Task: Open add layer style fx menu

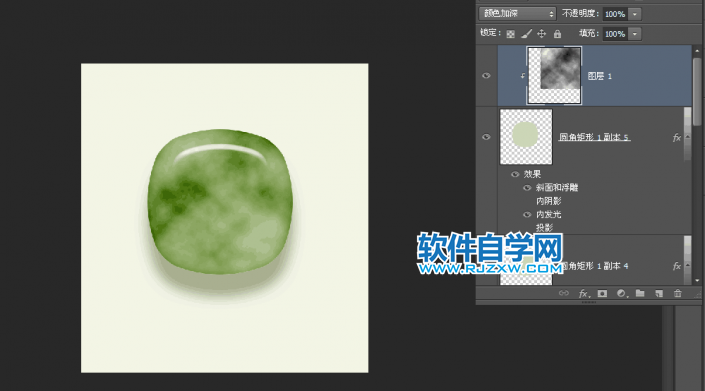Action: pos(584,293)
